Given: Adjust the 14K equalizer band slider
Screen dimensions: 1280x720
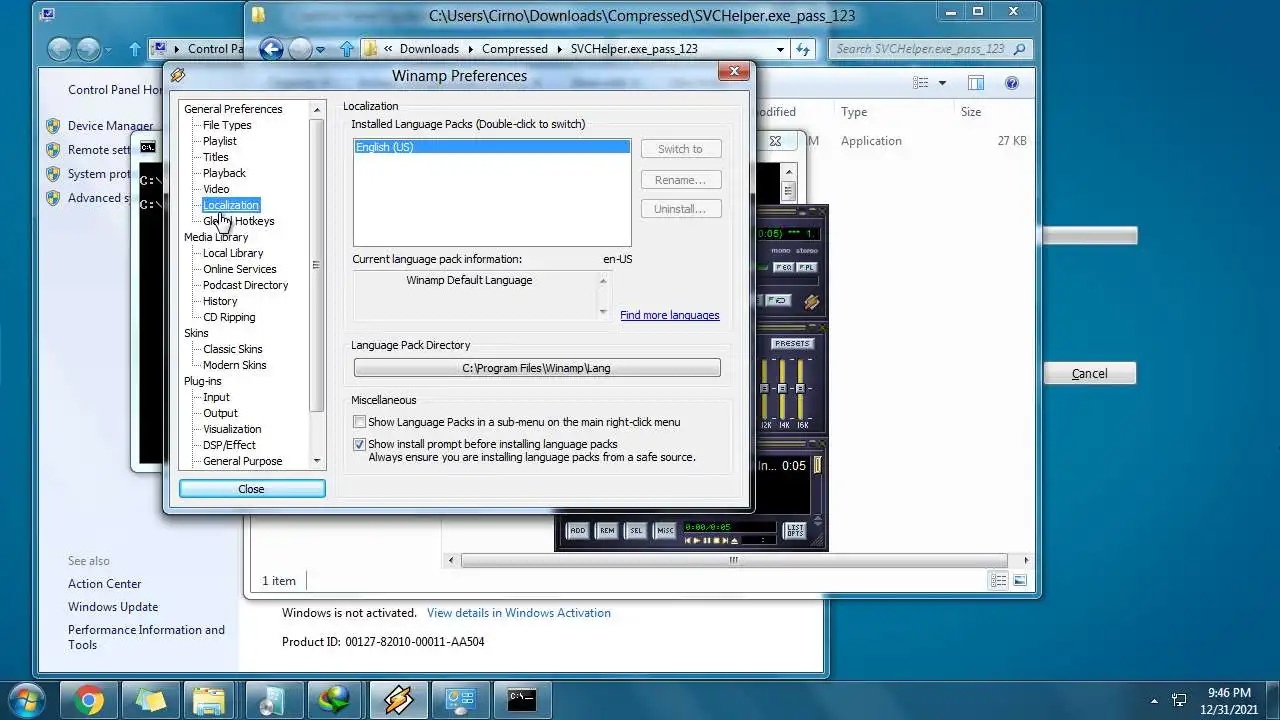Looking at the screenshot, I should coord(783,390).
